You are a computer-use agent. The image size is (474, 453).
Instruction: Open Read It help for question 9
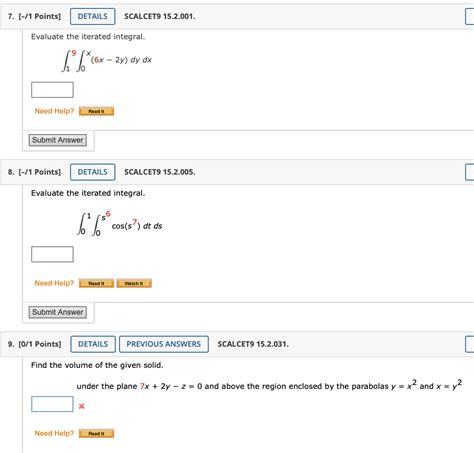click(x=97, y=433)
